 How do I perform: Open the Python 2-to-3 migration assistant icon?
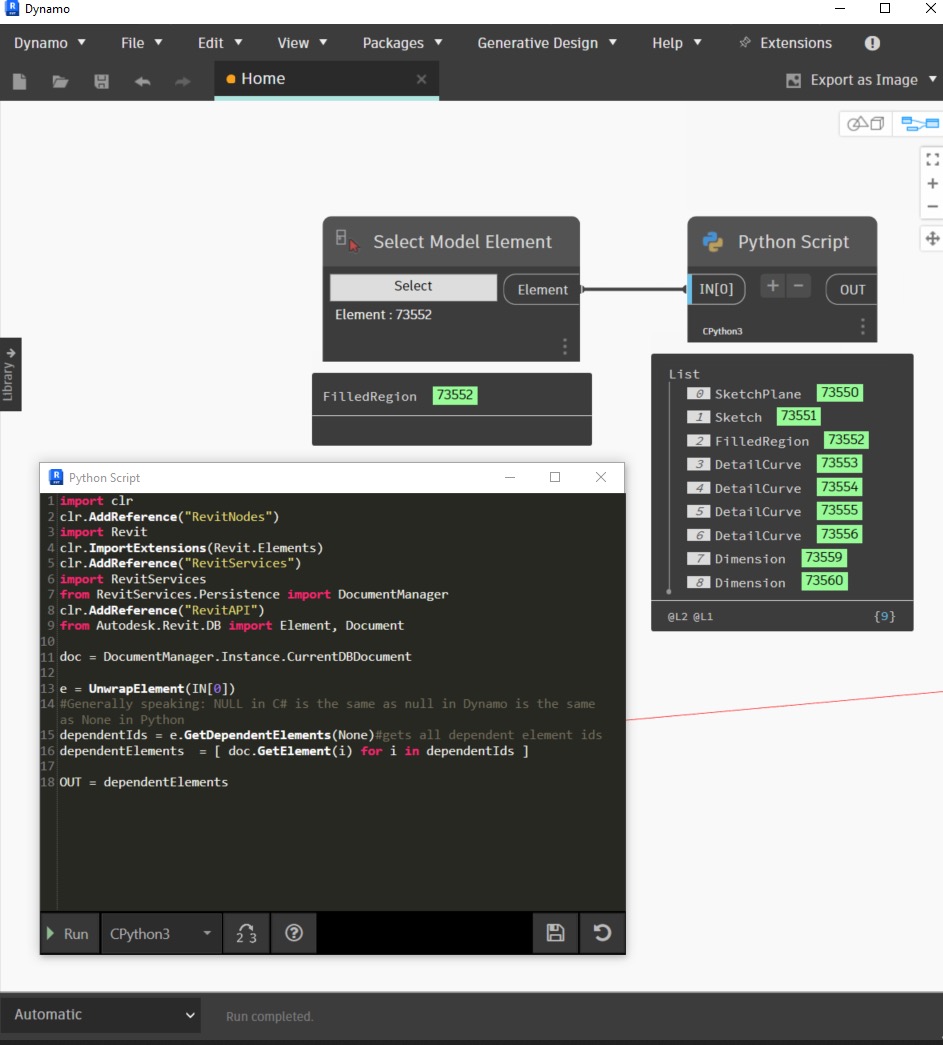tap(246, 932)
